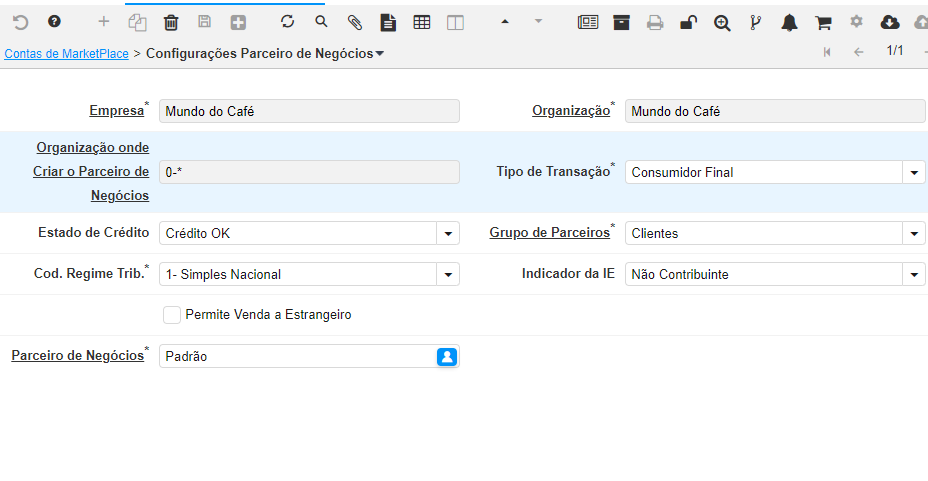
Task: Open the Contas de MarketPlace breadcrumb link
Action: [x=66, y=54]
